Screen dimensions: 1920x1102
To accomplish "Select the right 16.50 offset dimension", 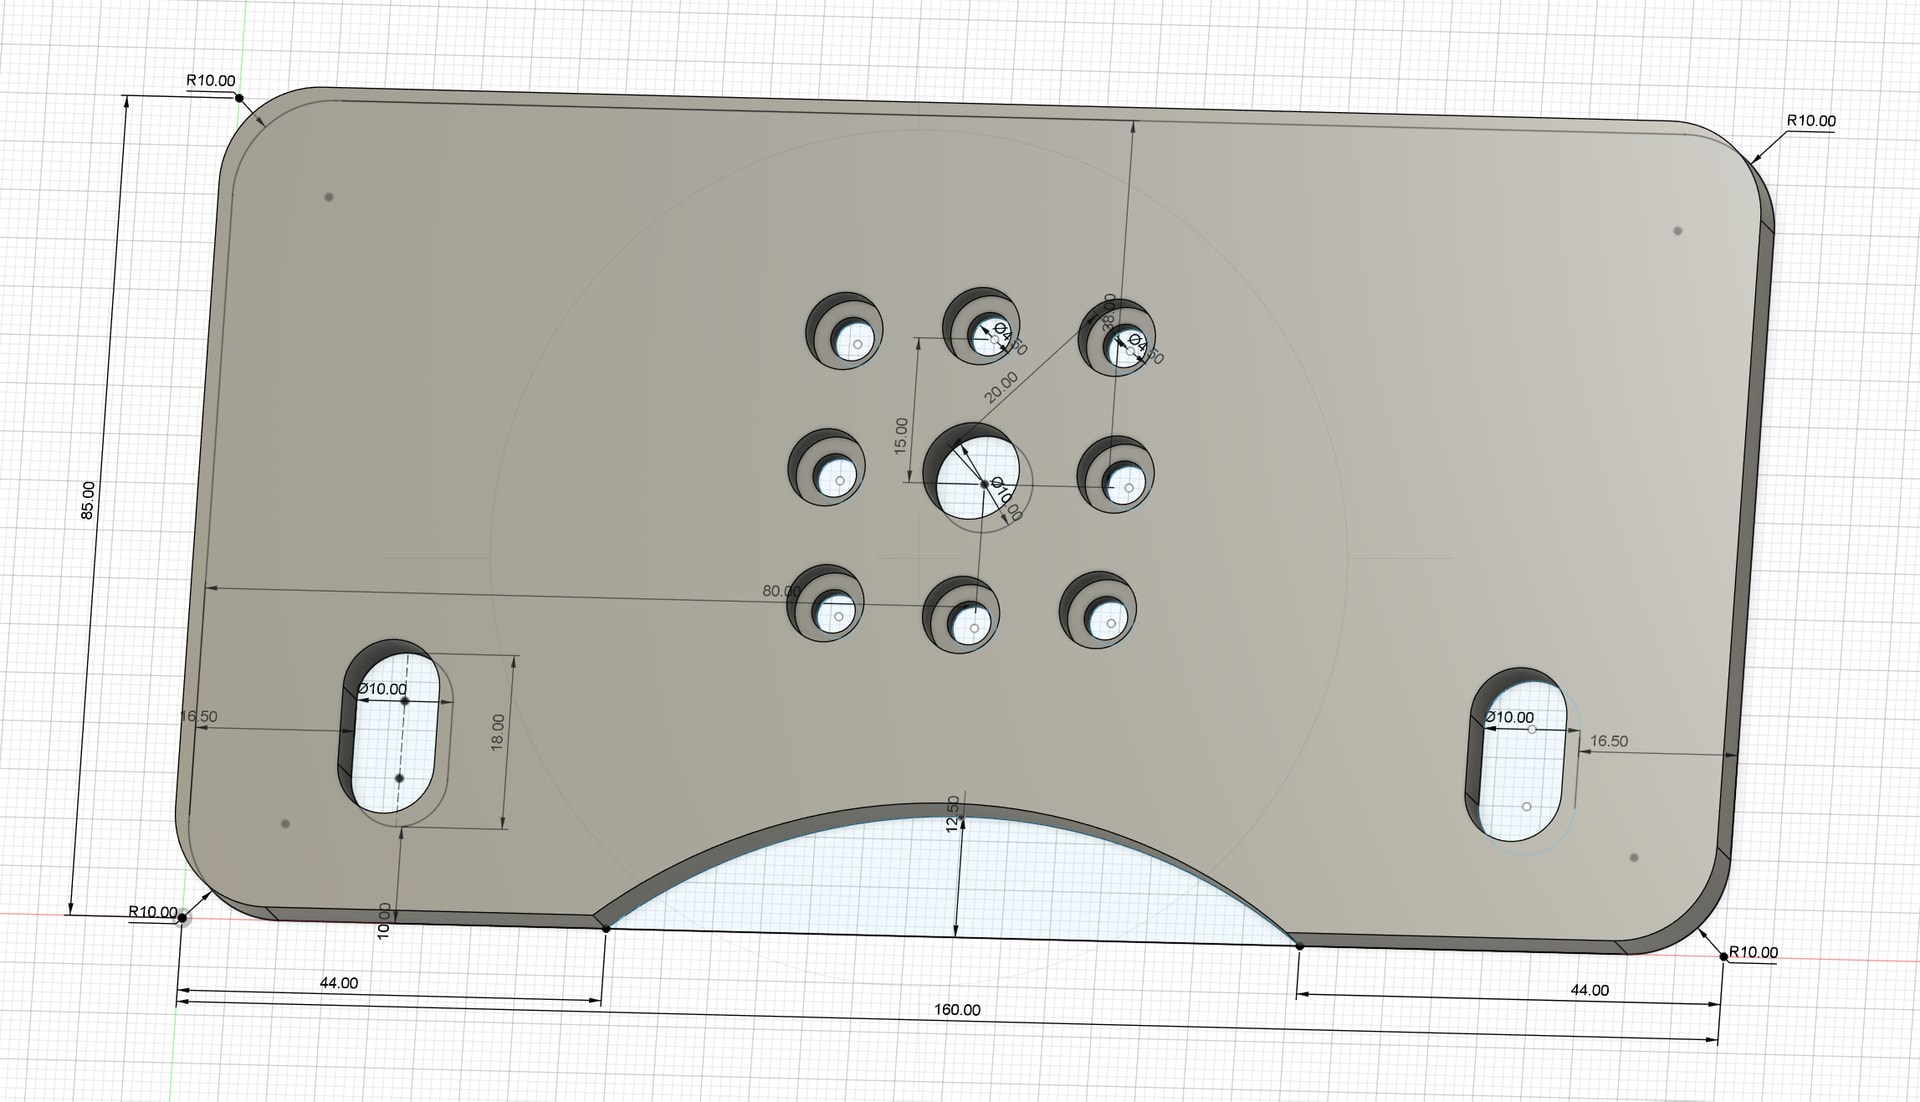I will (x=1608, y=741).
